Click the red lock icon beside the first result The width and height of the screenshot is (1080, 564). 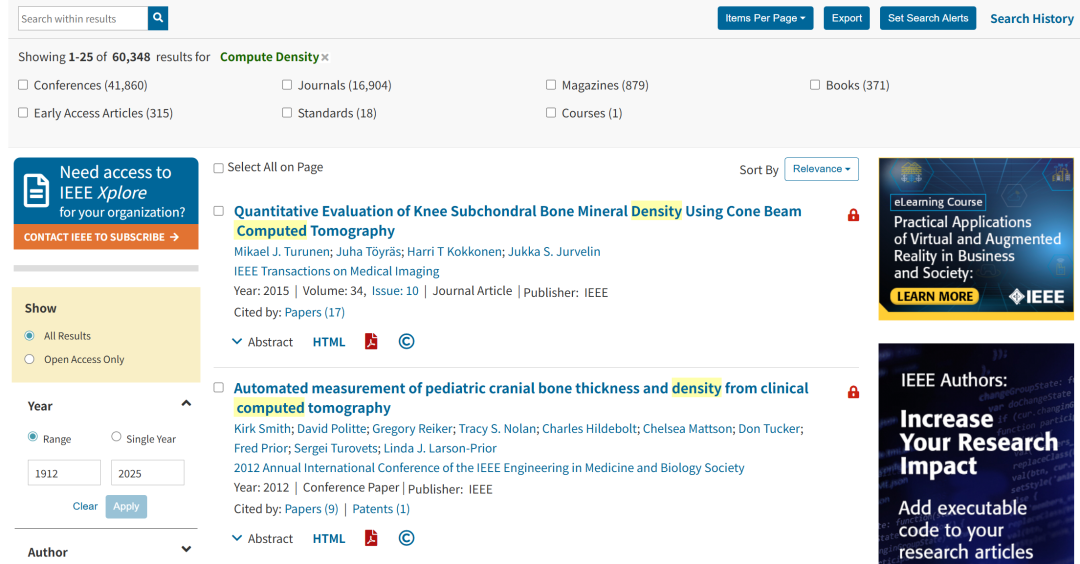(x=853, y=215)
